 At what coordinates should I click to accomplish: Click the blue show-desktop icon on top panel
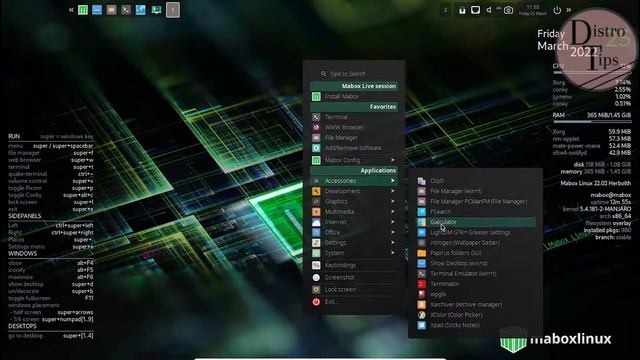[97, 10]
